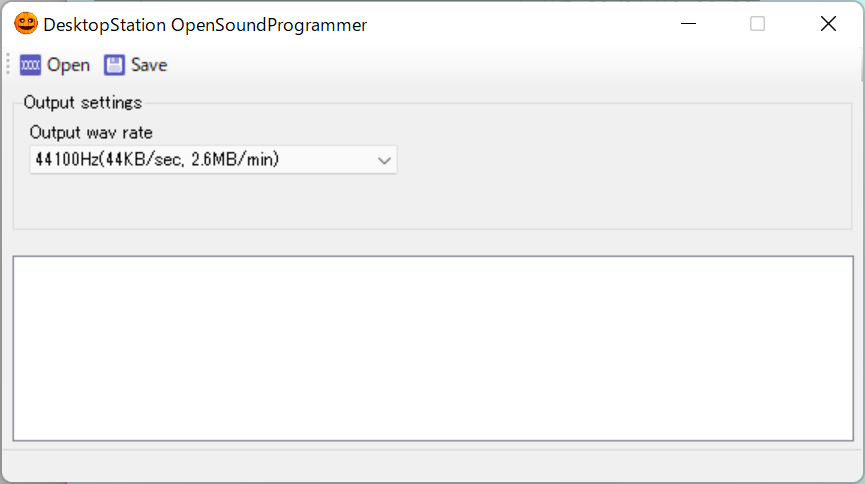
Task: Click the Open waveform toolbar icon
Action: (30, 65)
